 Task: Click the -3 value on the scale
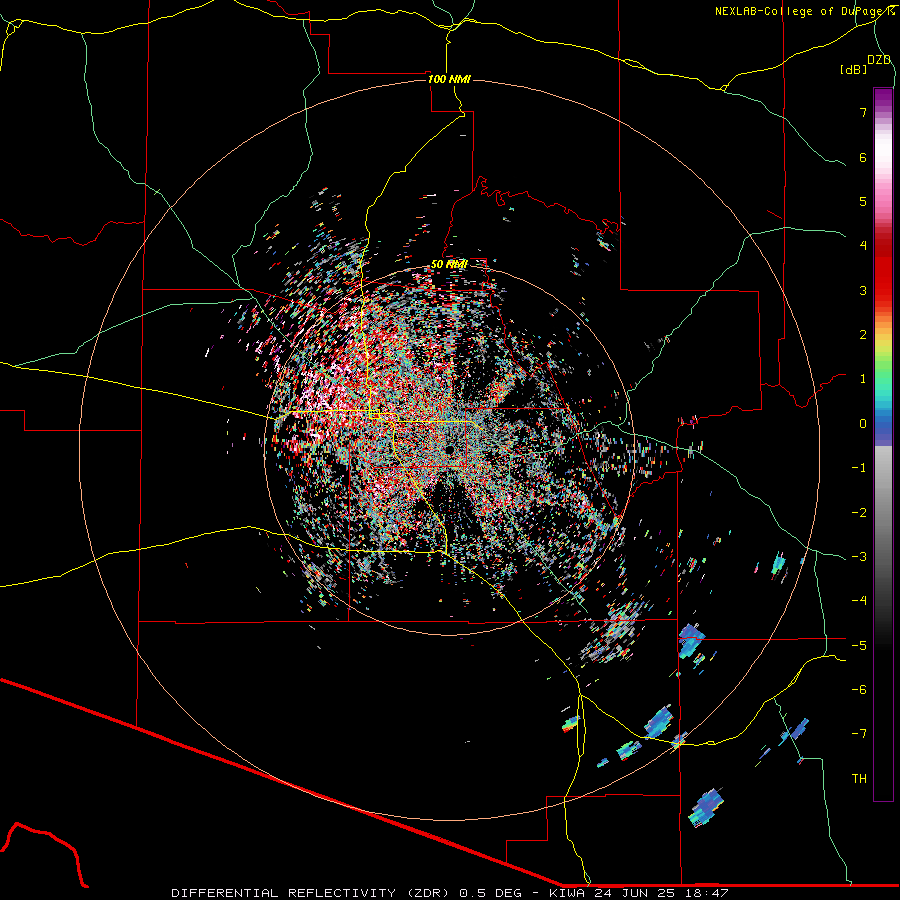click(859, 557)
